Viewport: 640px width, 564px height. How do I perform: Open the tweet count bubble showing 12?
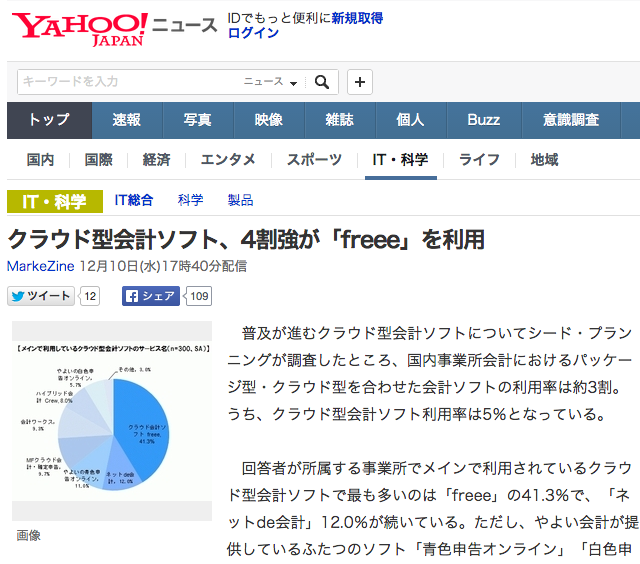[x=90, y=296]
